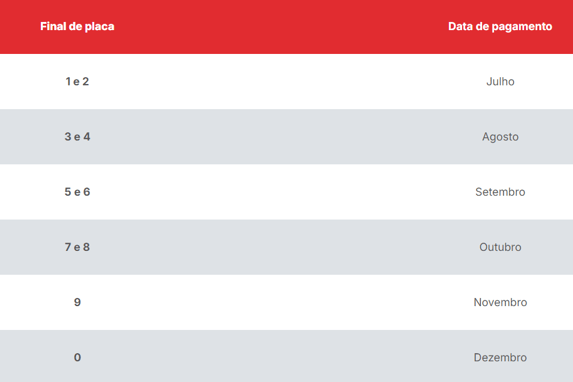Viewport: 573px width, 382px height.
Task: Click the 'Final de placa' column header
Action: click(x=77, y=26)
